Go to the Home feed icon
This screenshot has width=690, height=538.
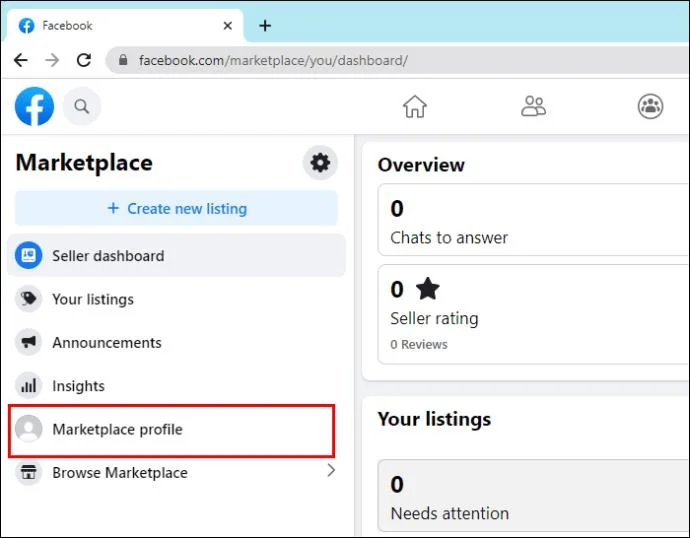coord(415,106)
